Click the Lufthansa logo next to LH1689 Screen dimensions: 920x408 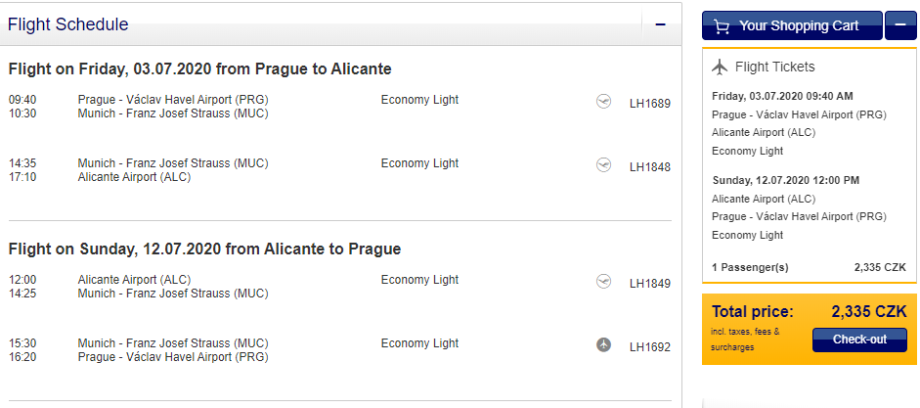click(603, 102)
